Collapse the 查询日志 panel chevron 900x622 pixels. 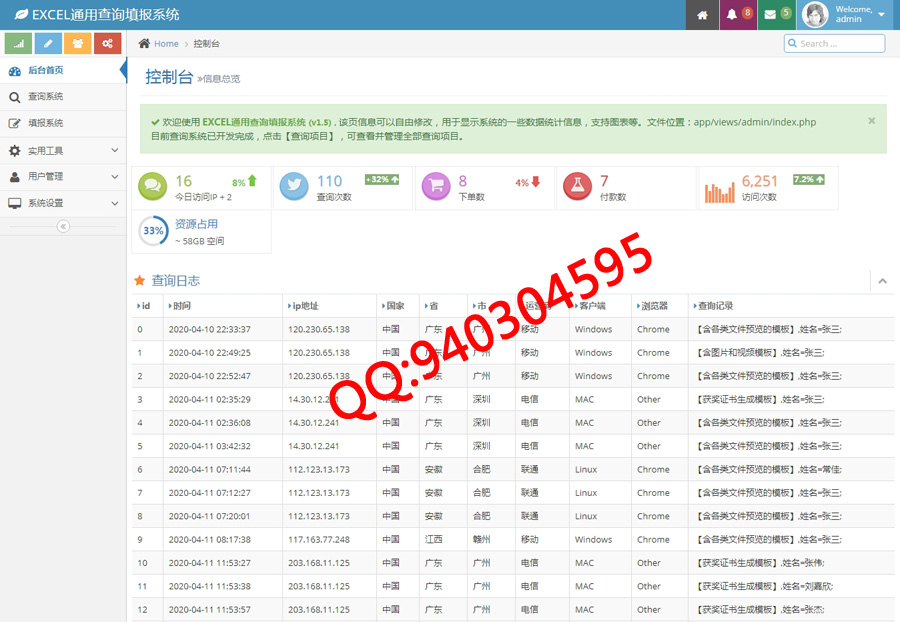(x=882, y=282)
